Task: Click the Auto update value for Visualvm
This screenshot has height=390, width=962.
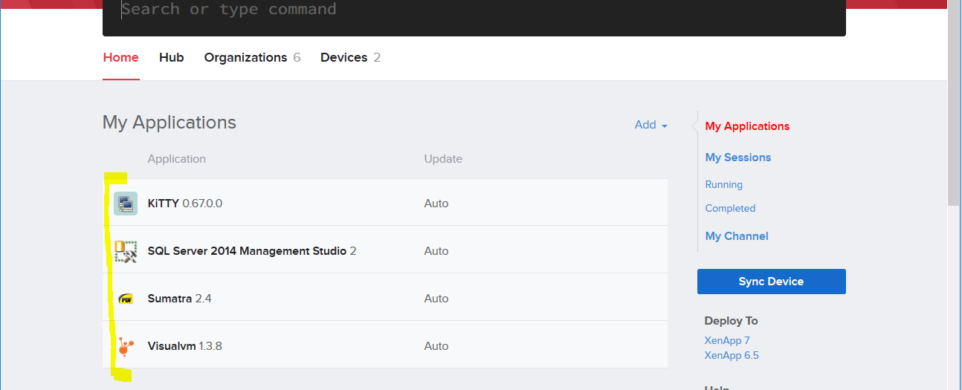Action: [436, 346]
